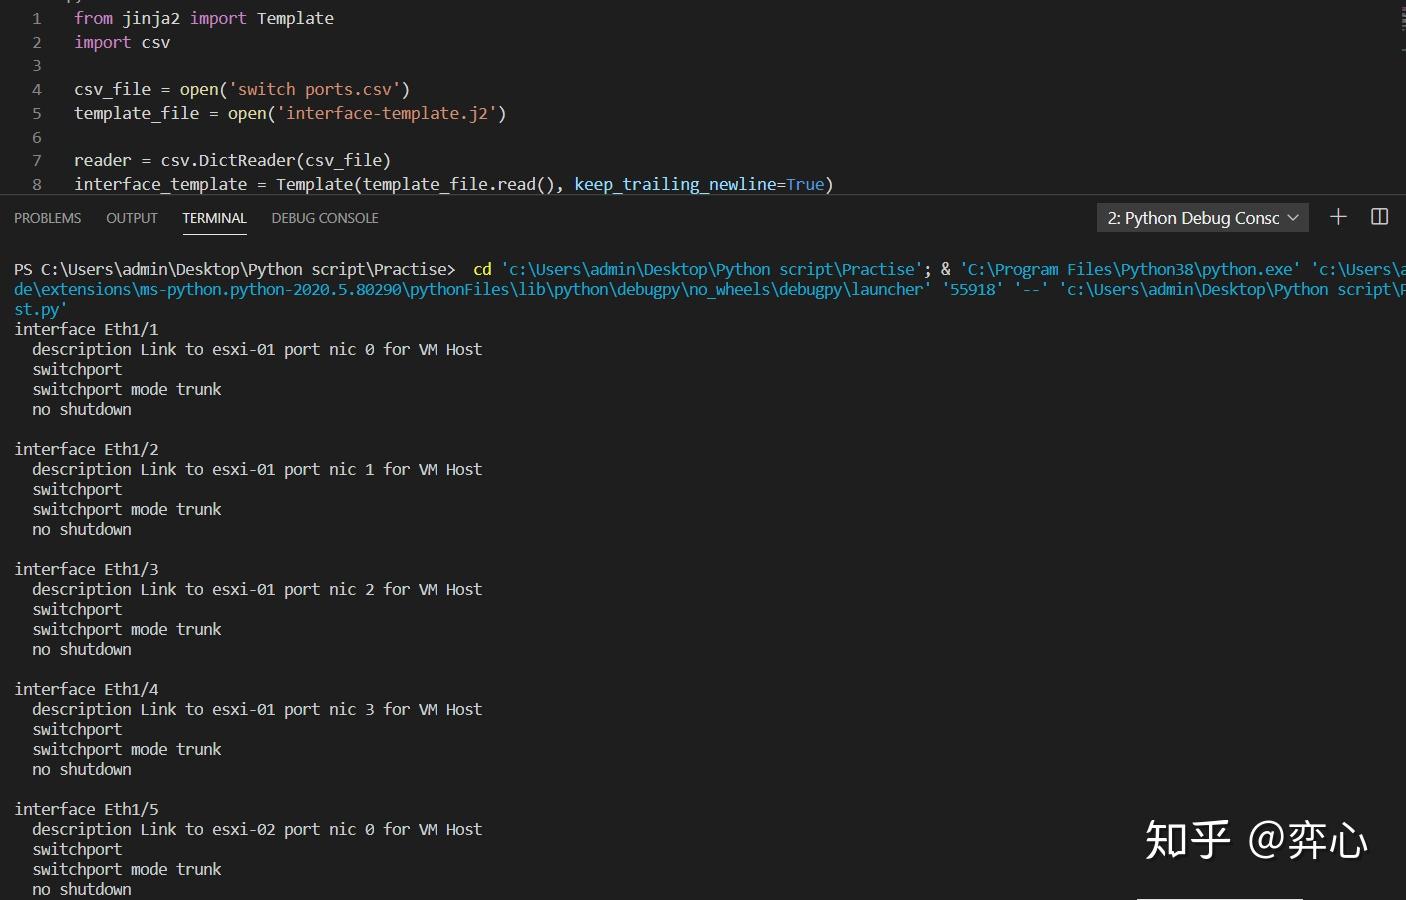
Task: Place cursor on 'switch ports.csv' string
Action: [x=315, y=89]
